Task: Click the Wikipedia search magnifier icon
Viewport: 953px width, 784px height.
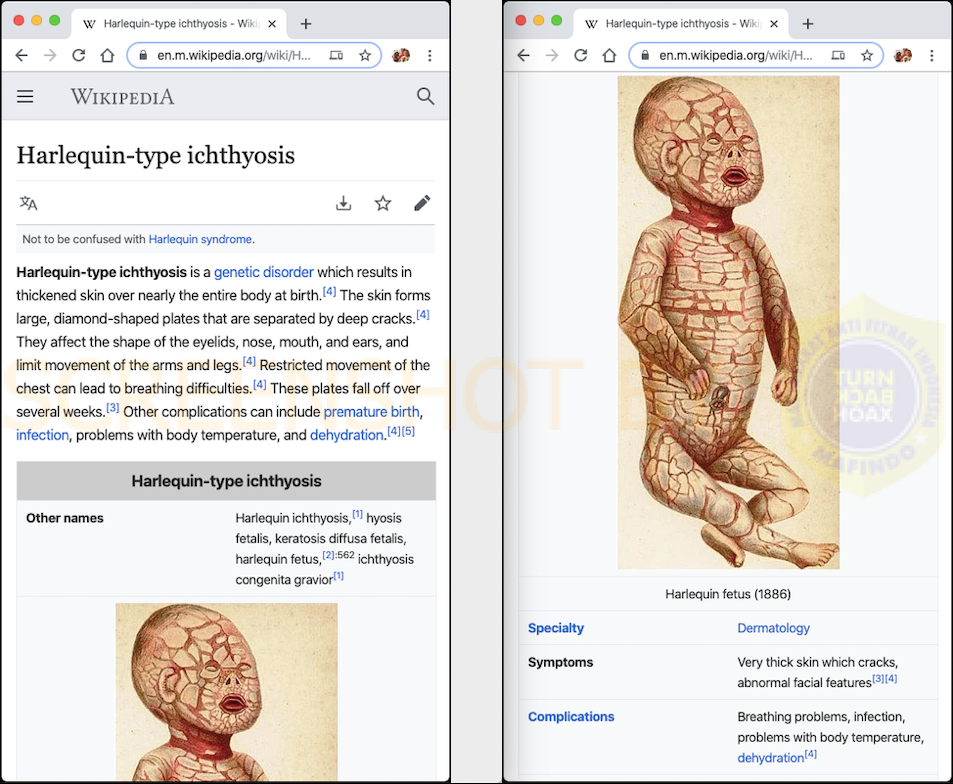Action: pyautogui.click(x=425, y=96)
